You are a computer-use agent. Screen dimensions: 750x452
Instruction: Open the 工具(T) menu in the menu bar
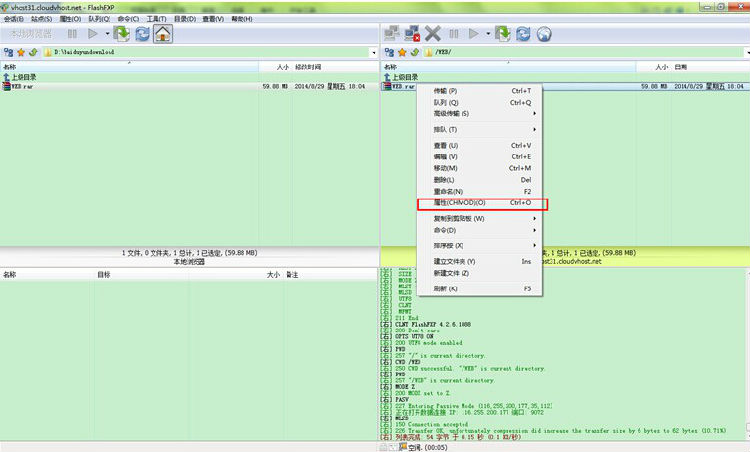(156, 18)
